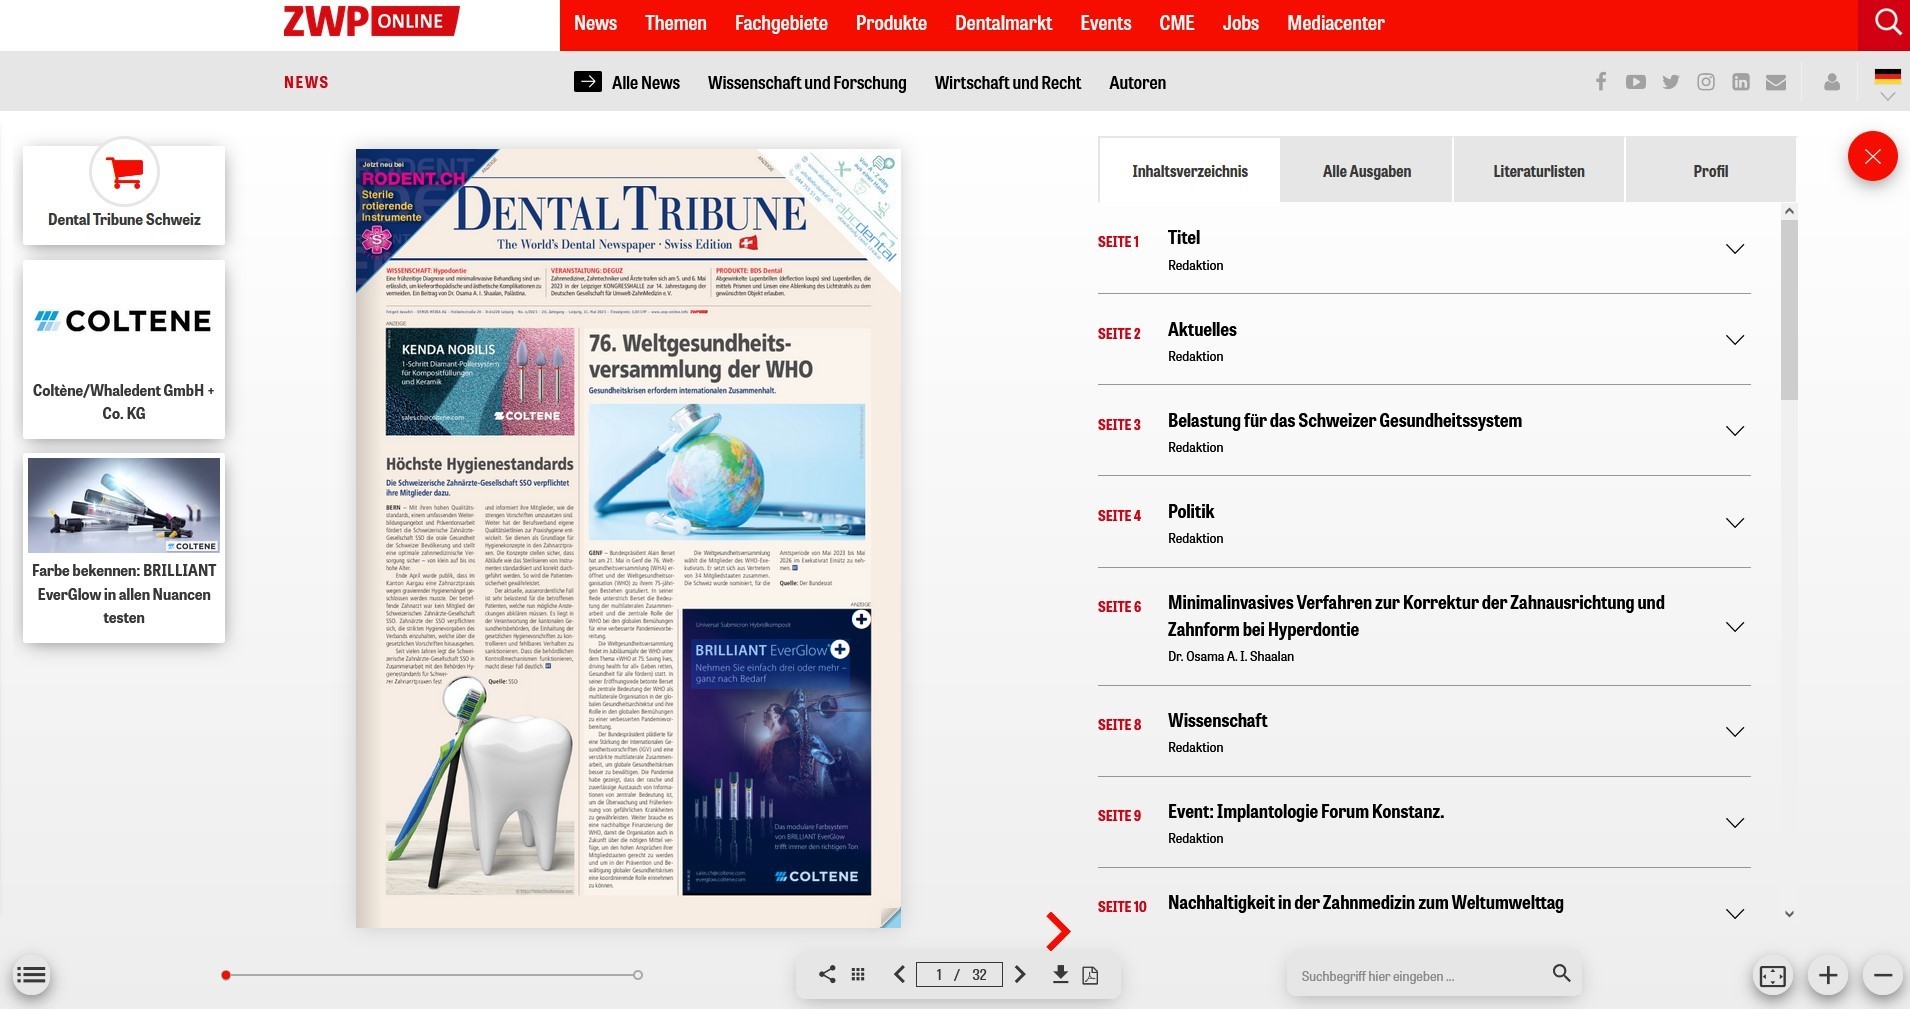
Task: Expand the Seite 8 Wissenschaft entry
Action: [x=1735, y=732]
